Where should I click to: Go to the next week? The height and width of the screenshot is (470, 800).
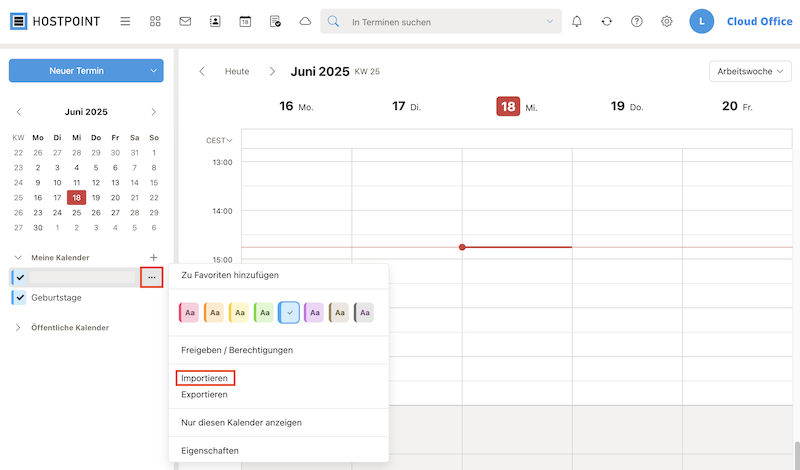point(272,71)
